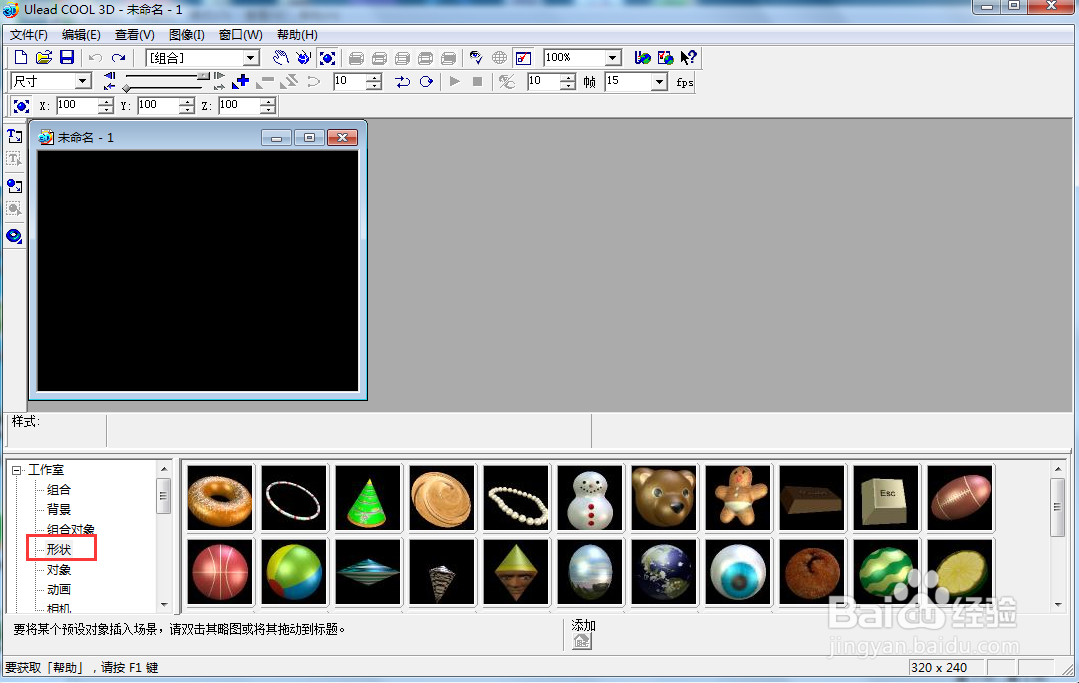The image size is (1079, 683).
Task: Open the 100% zoom dropdown
Action: [612, 58]
